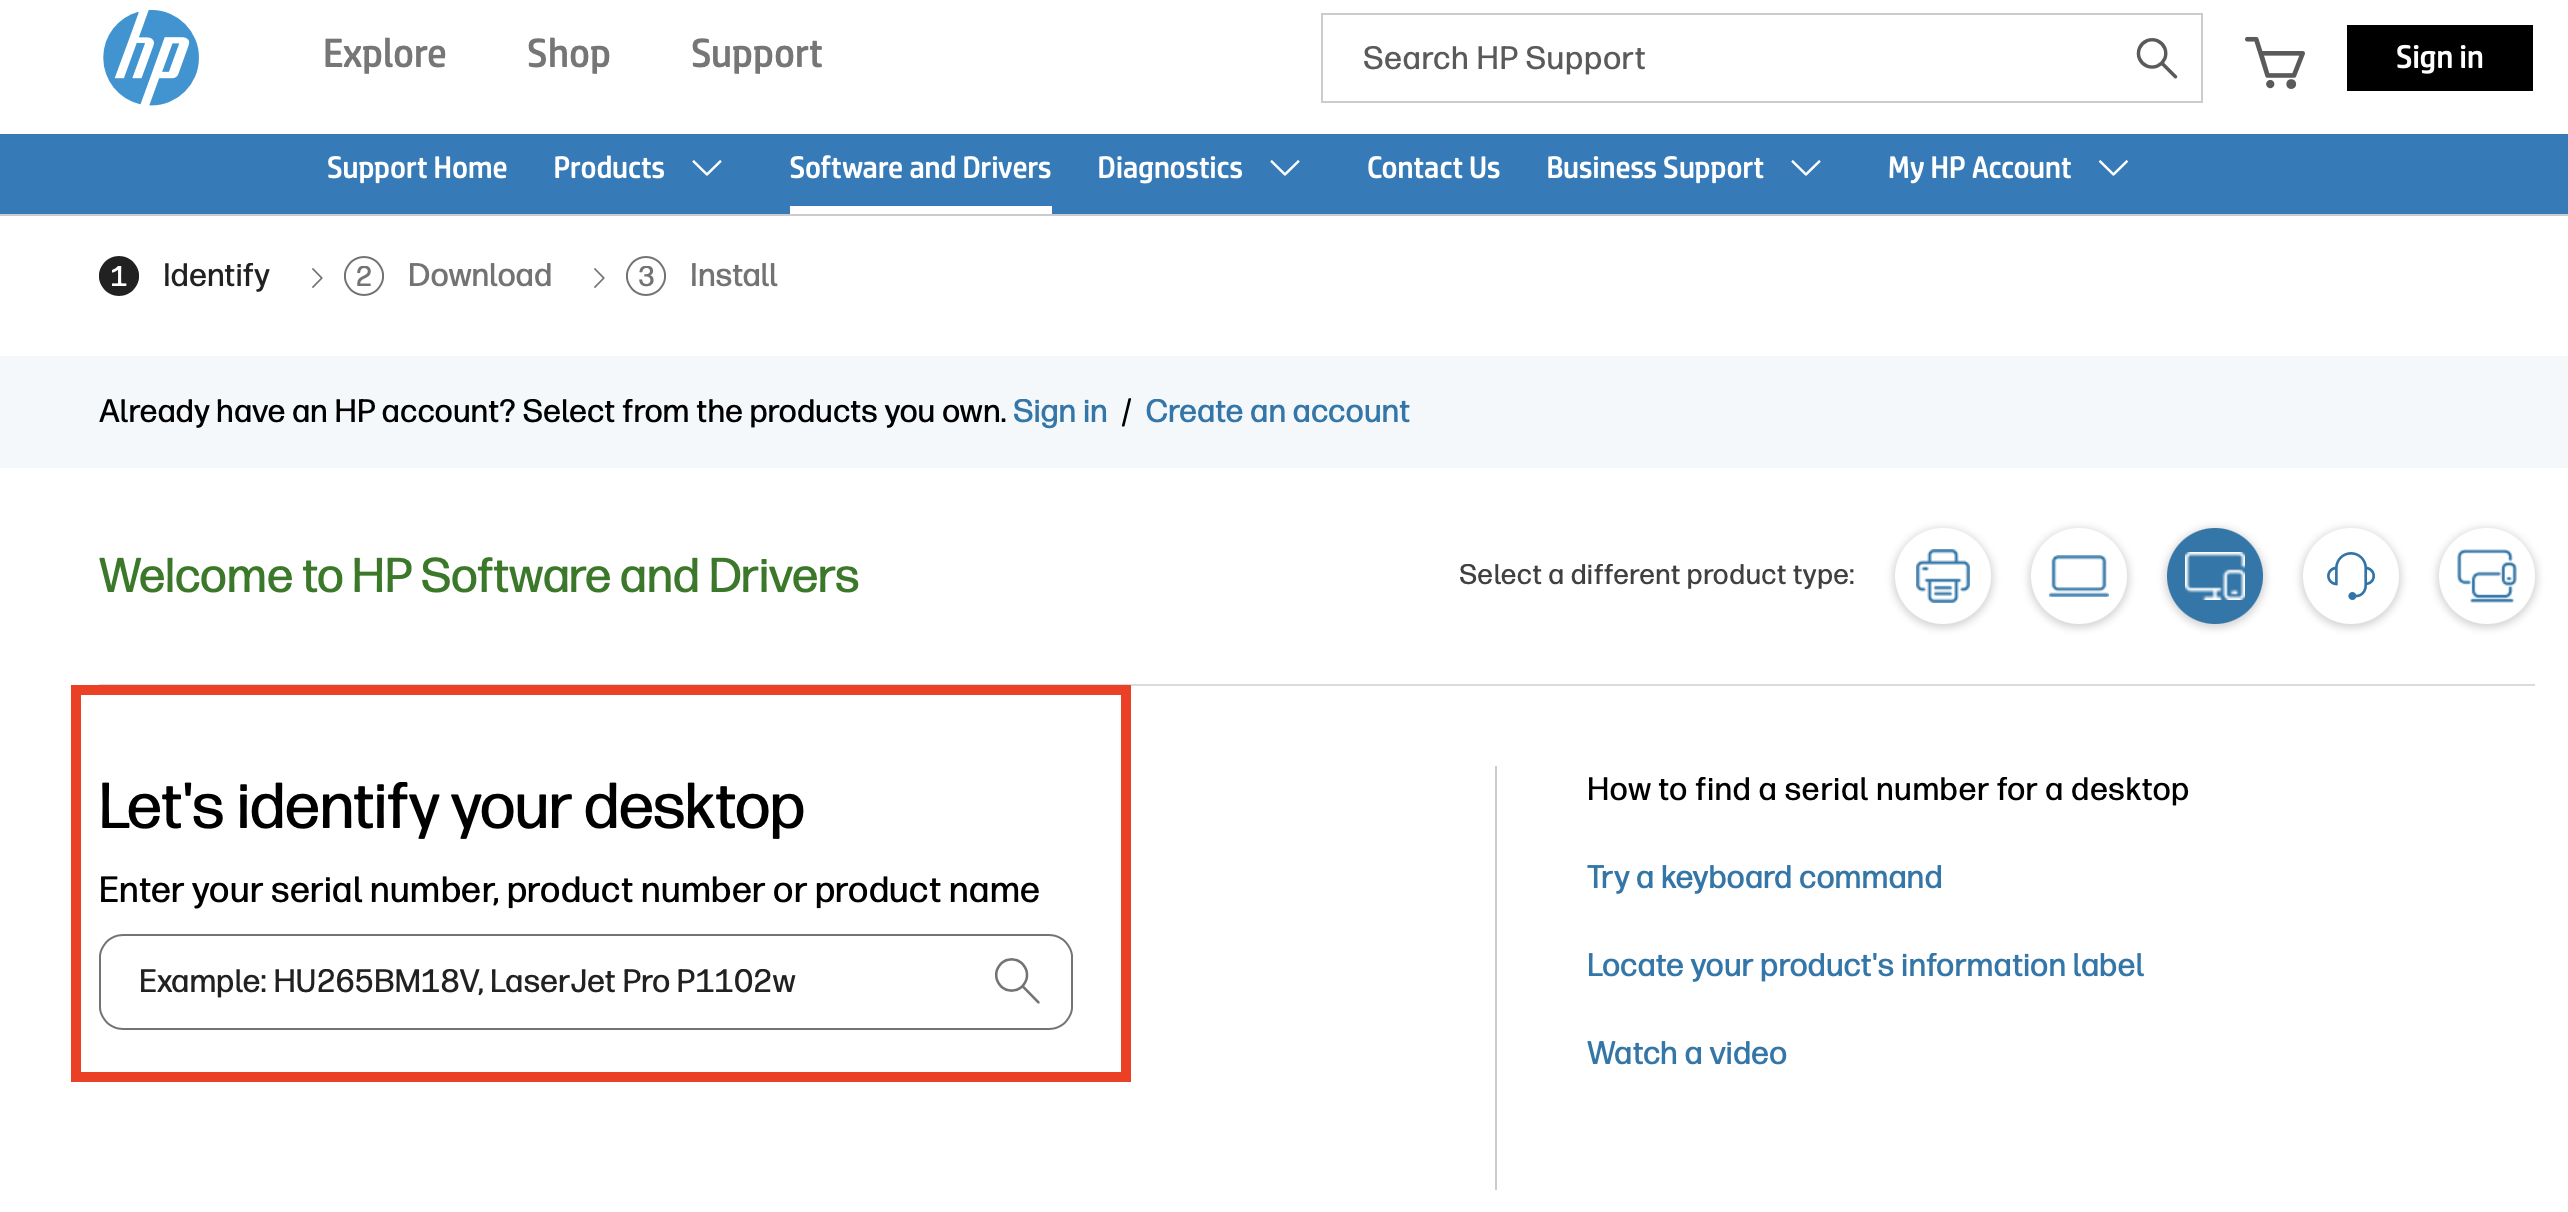
Task: Click the search magnifier in HP Support search
Action: [2156, 59]
